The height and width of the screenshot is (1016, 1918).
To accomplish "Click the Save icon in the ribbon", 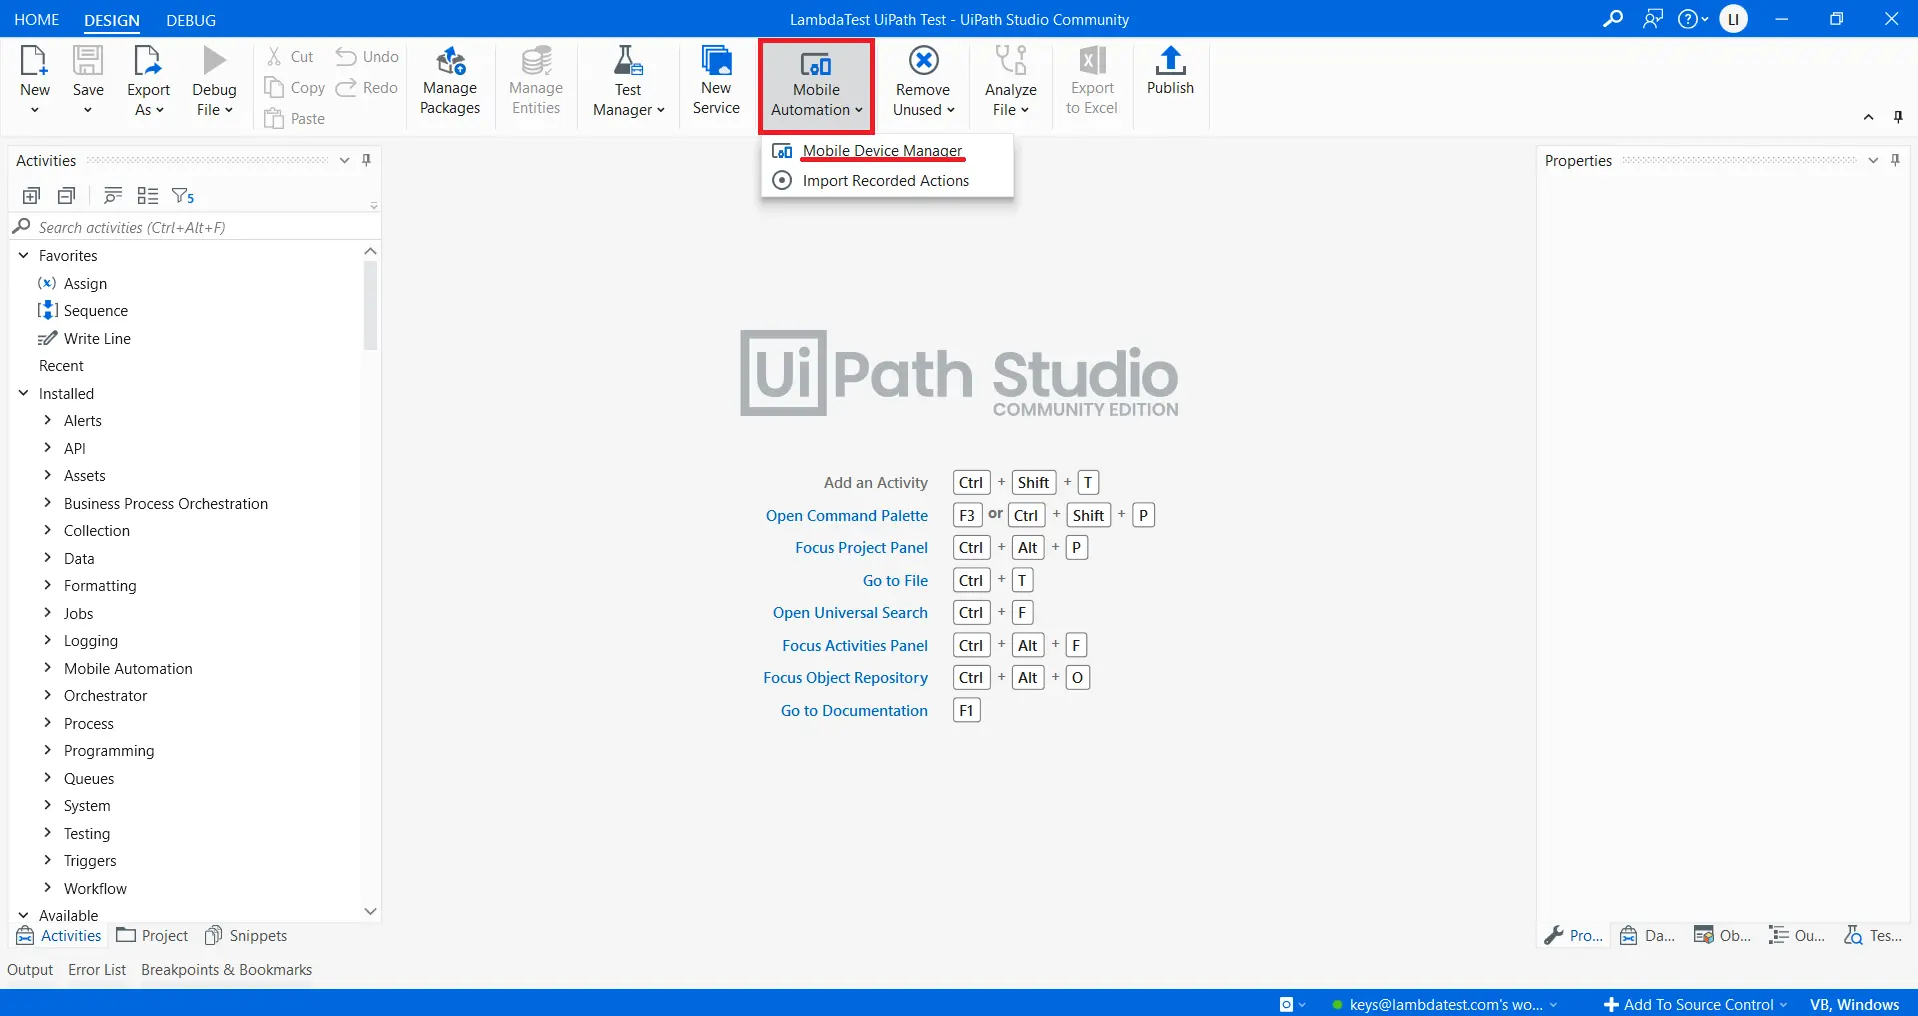I will coord(88,62).
